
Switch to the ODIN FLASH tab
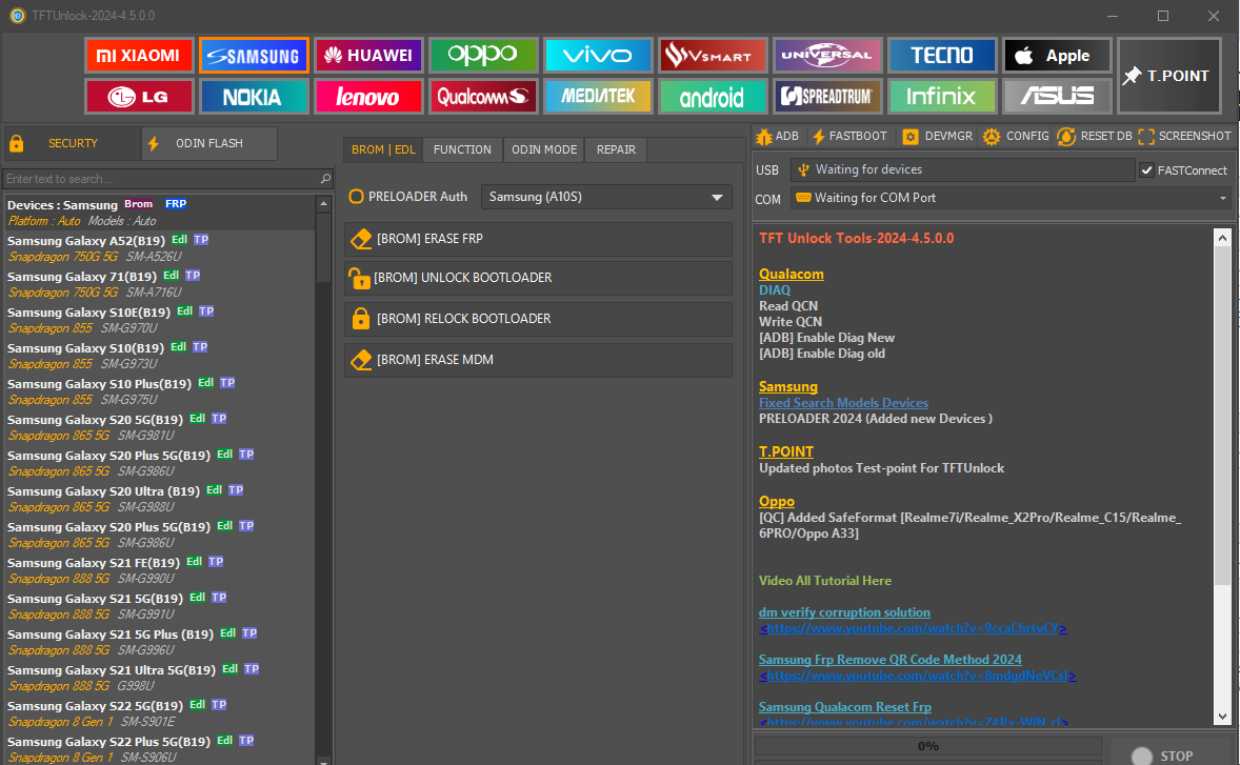208,144
